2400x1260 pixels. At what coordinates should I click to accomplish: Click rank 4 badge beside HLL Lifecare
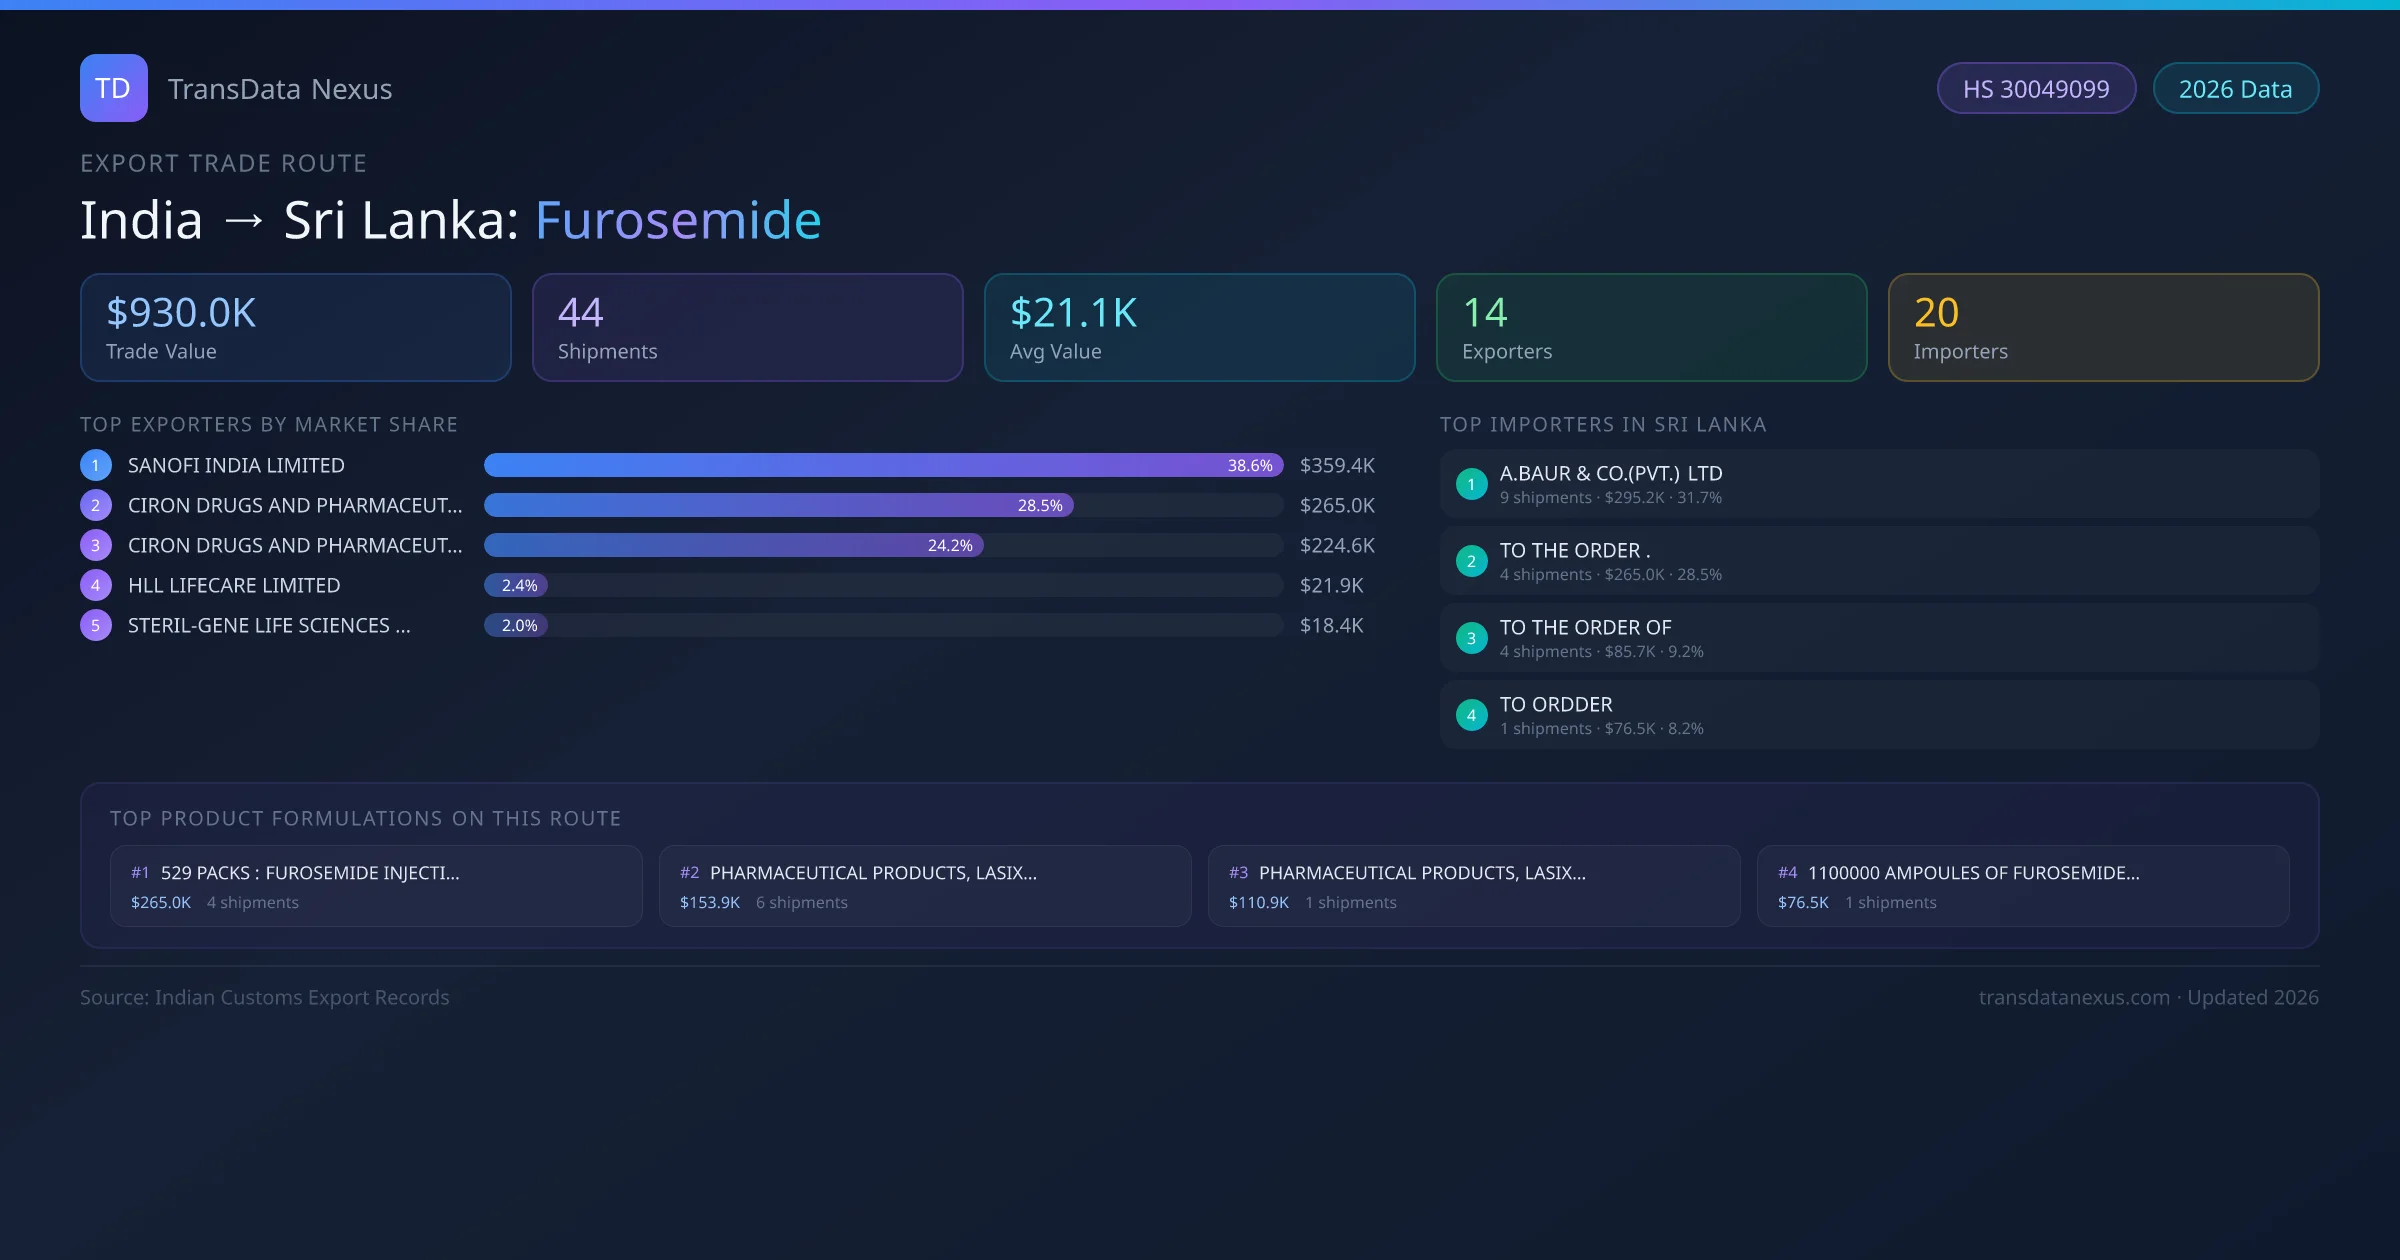click(96, 585)
